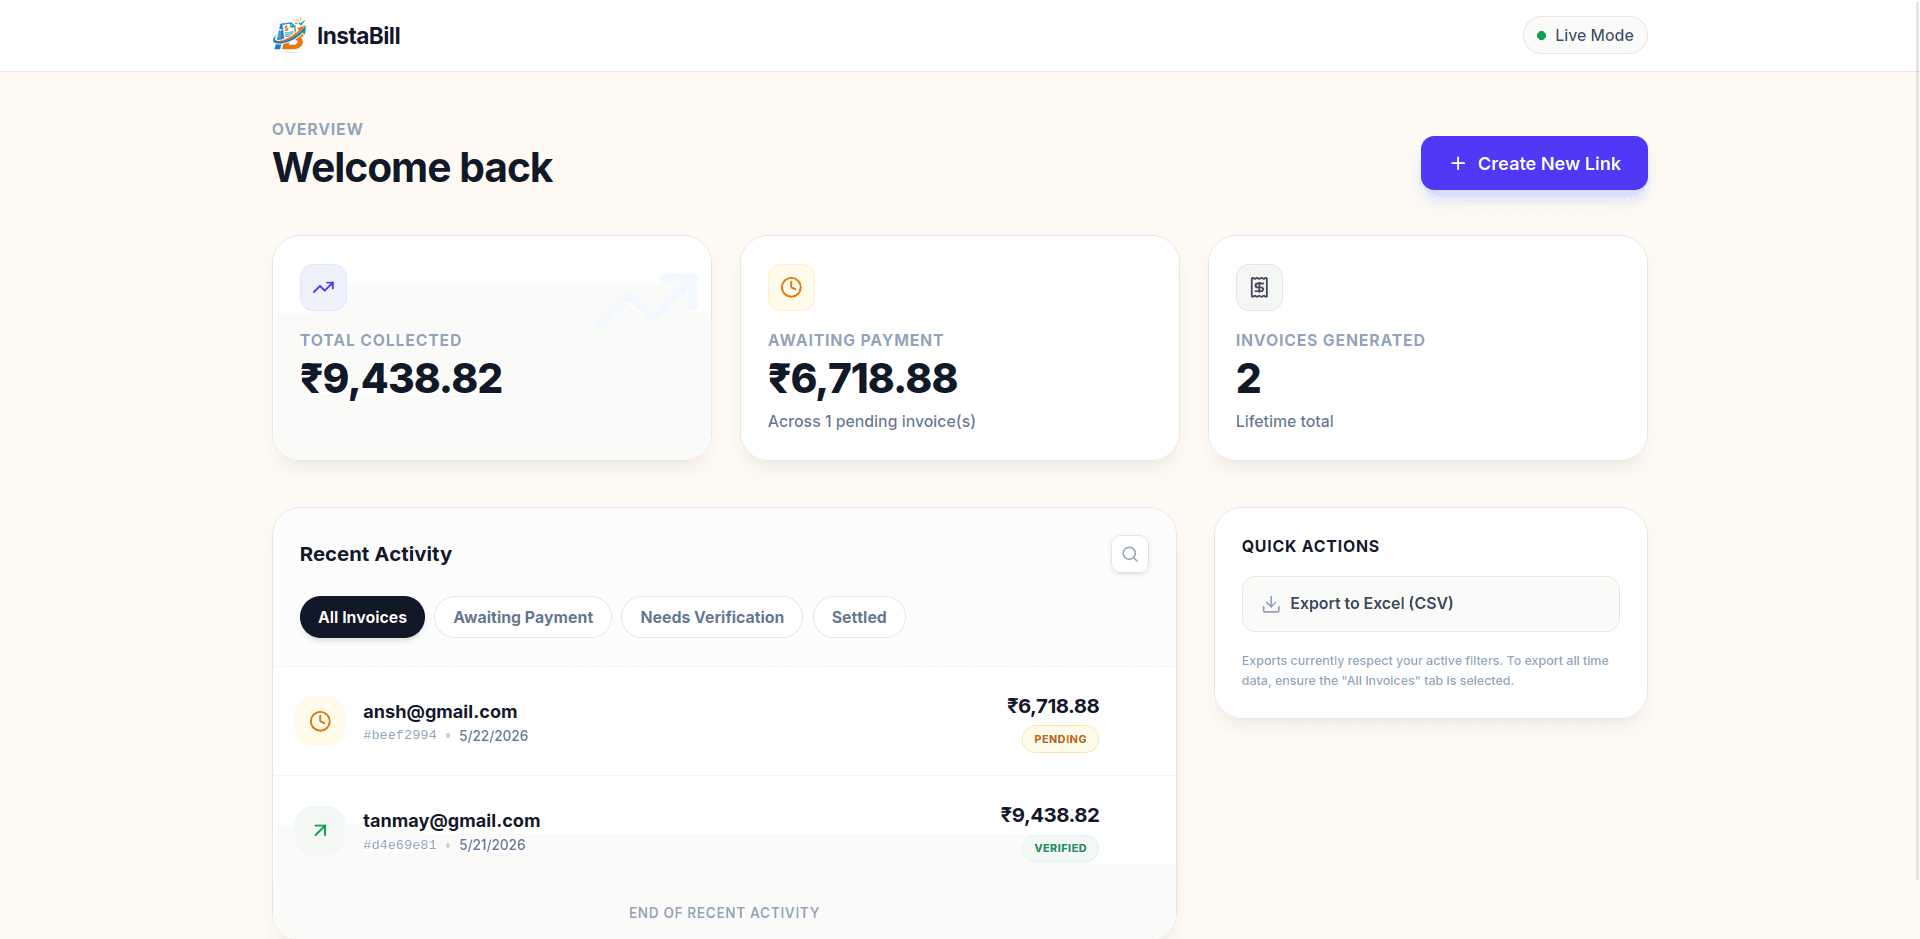Click the trending-up icon in Total Collected card

[x=323, y=288]
